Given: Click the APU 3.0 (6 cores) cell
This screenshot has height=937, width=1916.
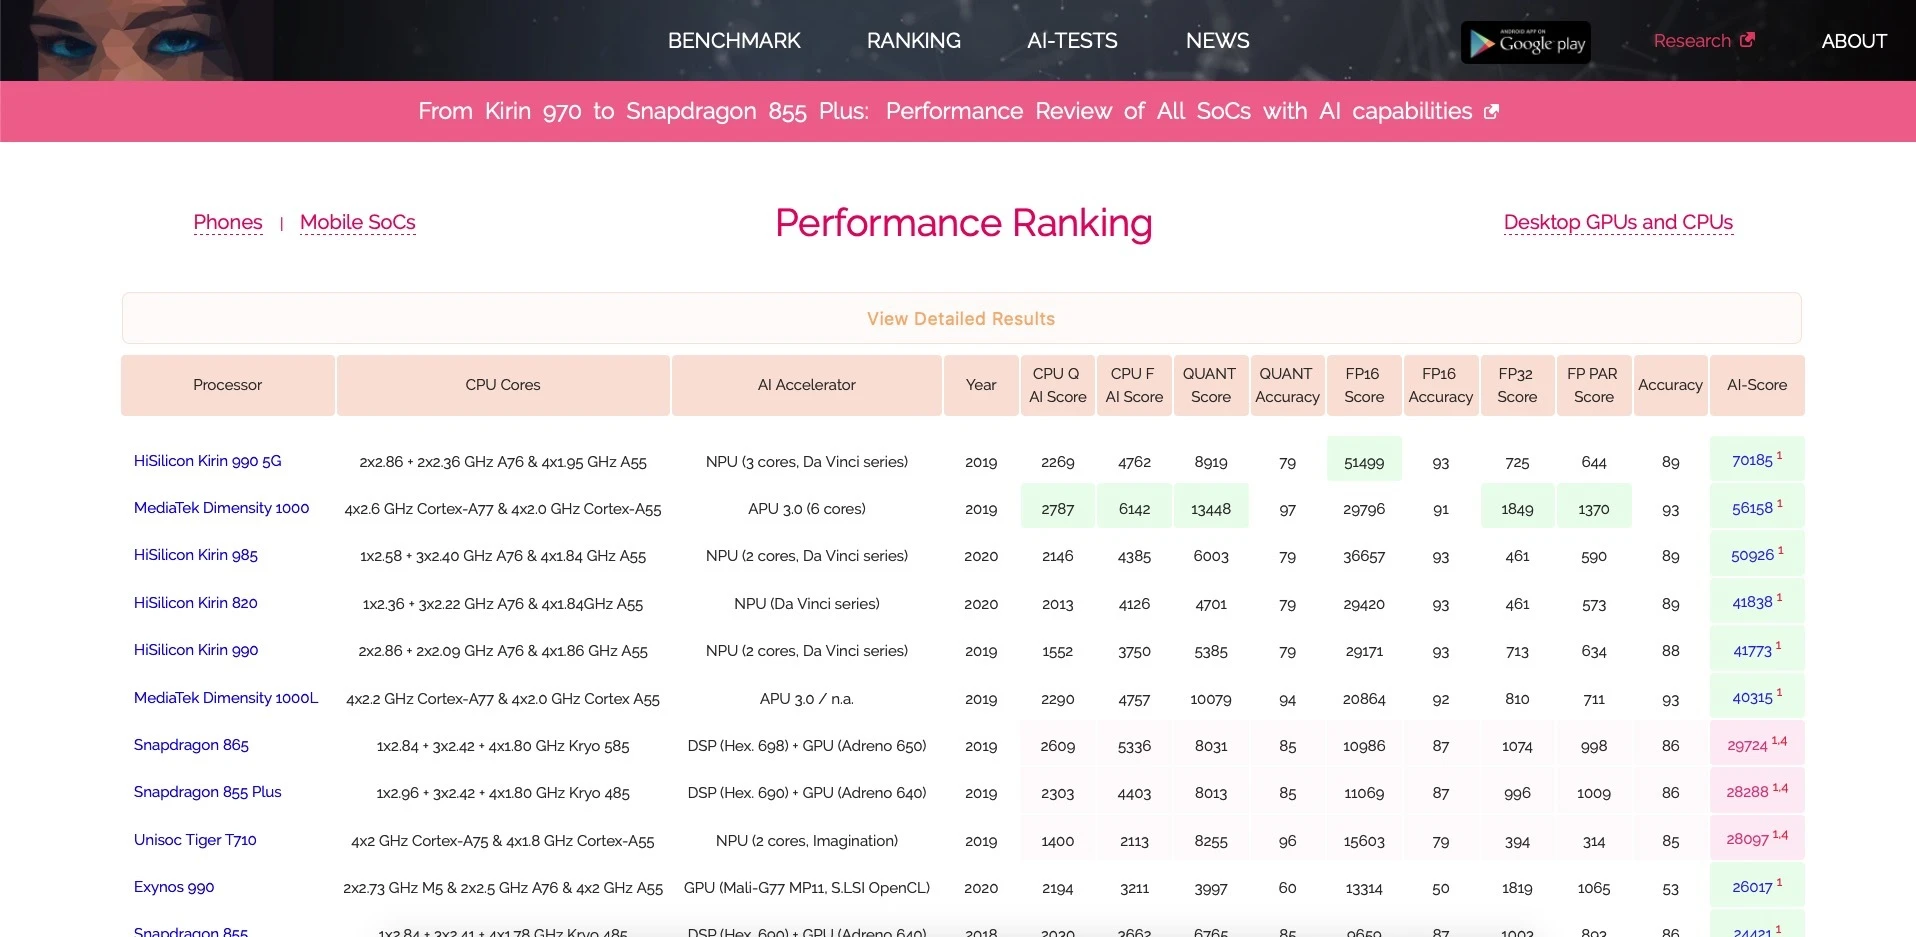Looking at the screenshot, I should (x=807, y=508).
